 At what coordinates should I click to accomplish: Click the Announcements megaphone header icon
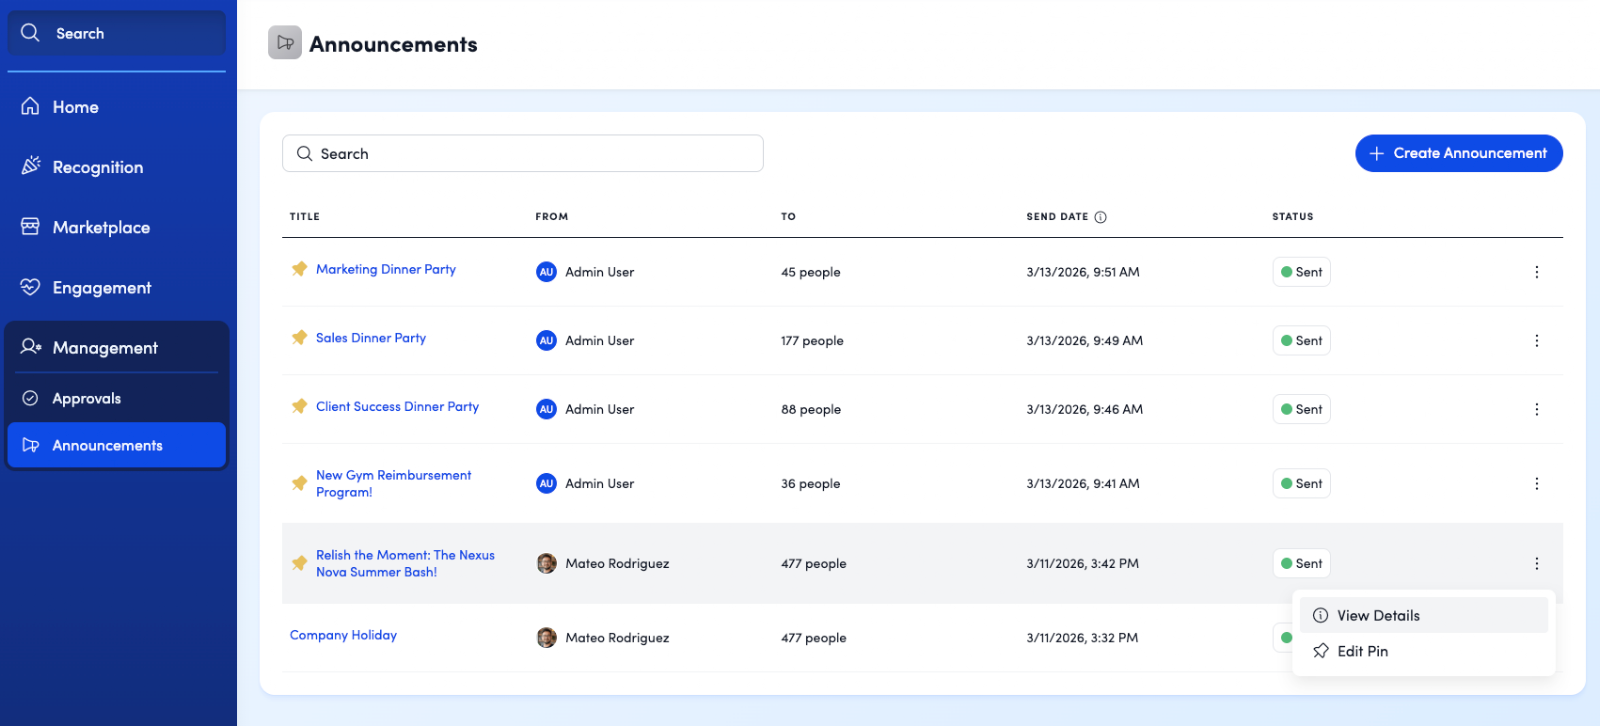coord(285,43)
